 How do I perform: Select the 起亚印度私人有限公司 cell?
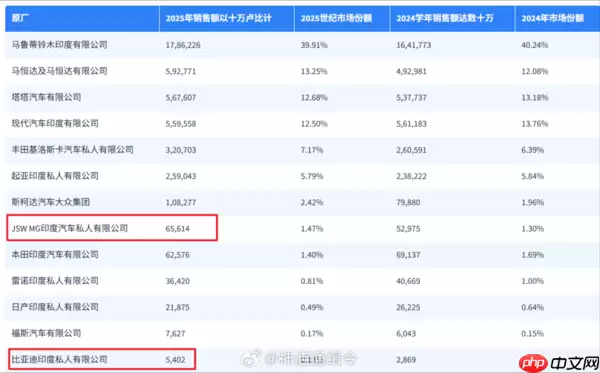tap(55, 176)
